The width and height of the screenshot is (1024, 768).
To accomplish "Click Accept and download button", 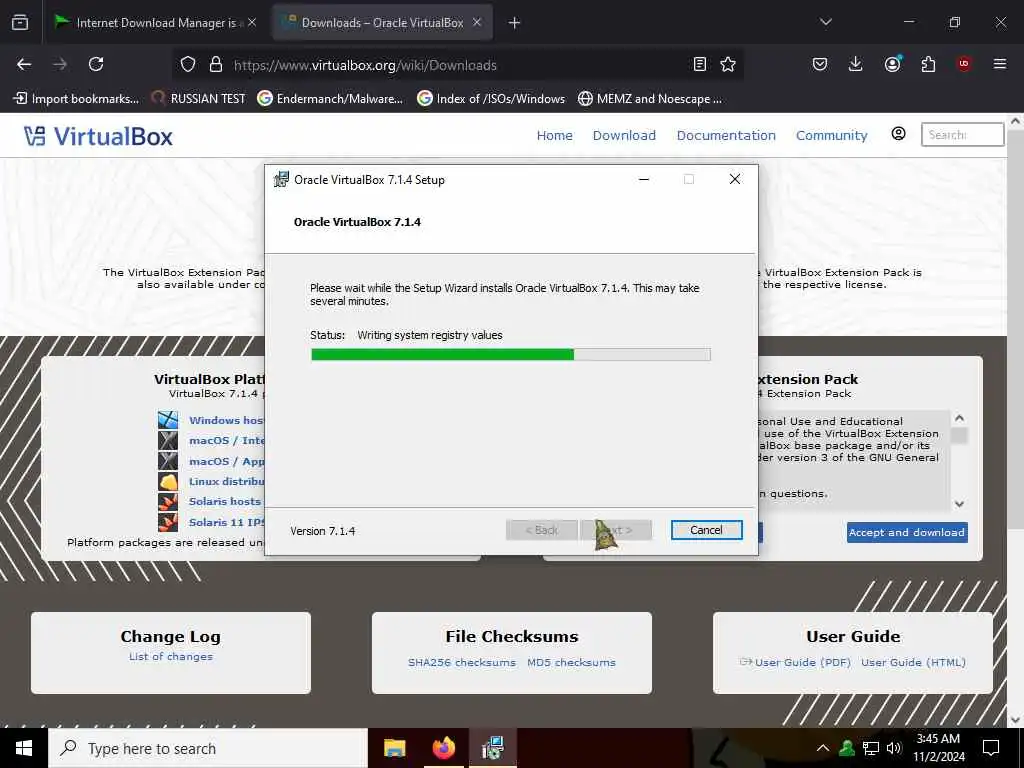I will 907,532.
